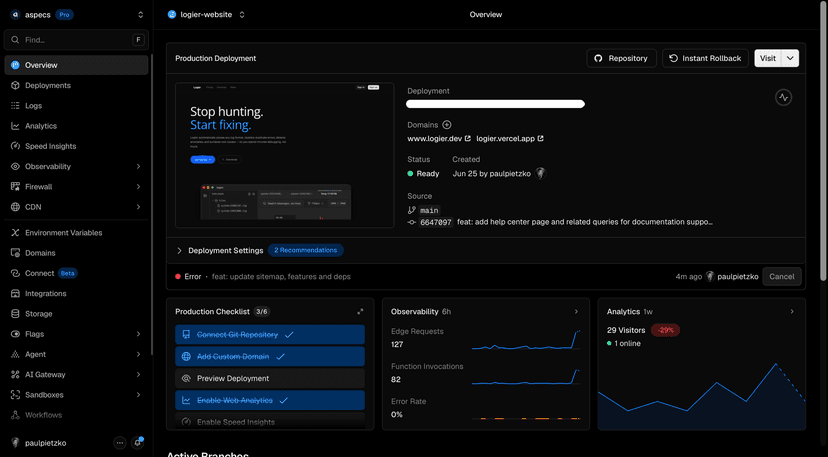
Task: Click the Connect Git Repository checklist item
Action: click(270, 334)
